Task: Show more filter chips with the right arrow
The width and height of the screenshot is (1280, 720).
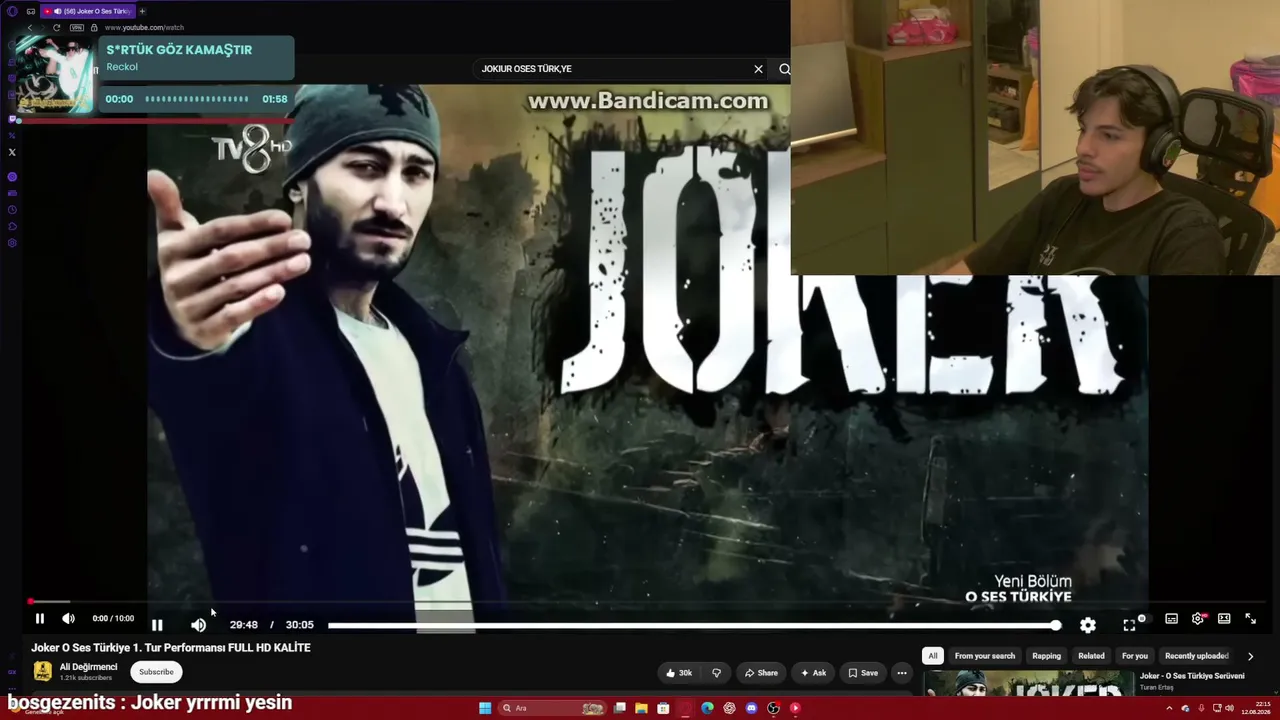Action: coord(1250,656)
